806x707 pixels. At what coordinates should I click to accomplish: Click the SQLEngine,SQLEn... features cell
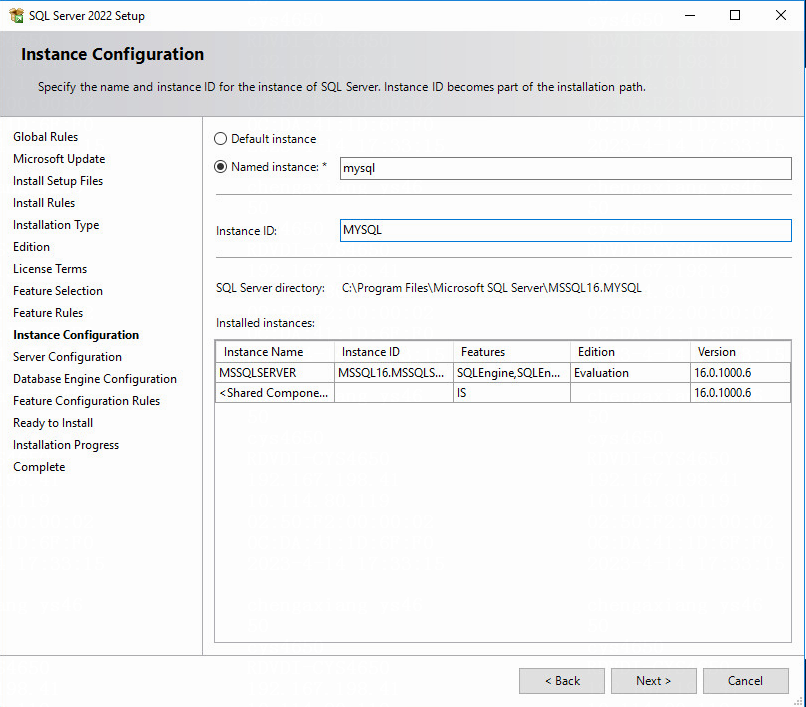tap(512, 373)
